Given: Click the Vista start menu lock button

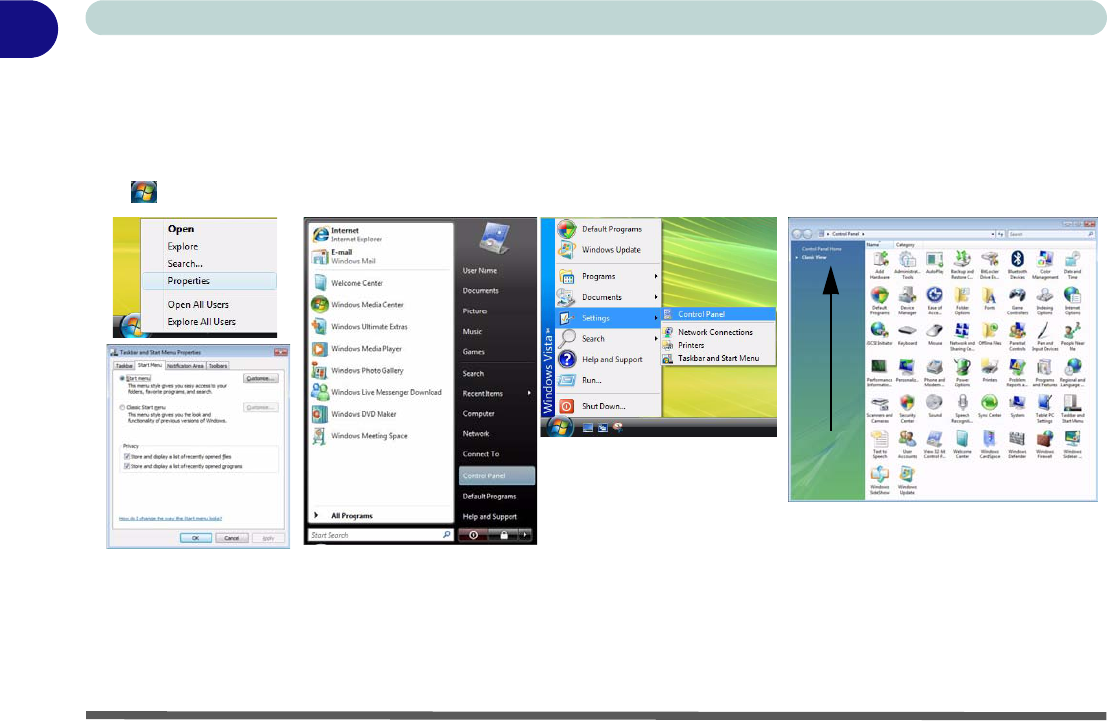Looking at the screenshot, I should pos(503,535).
